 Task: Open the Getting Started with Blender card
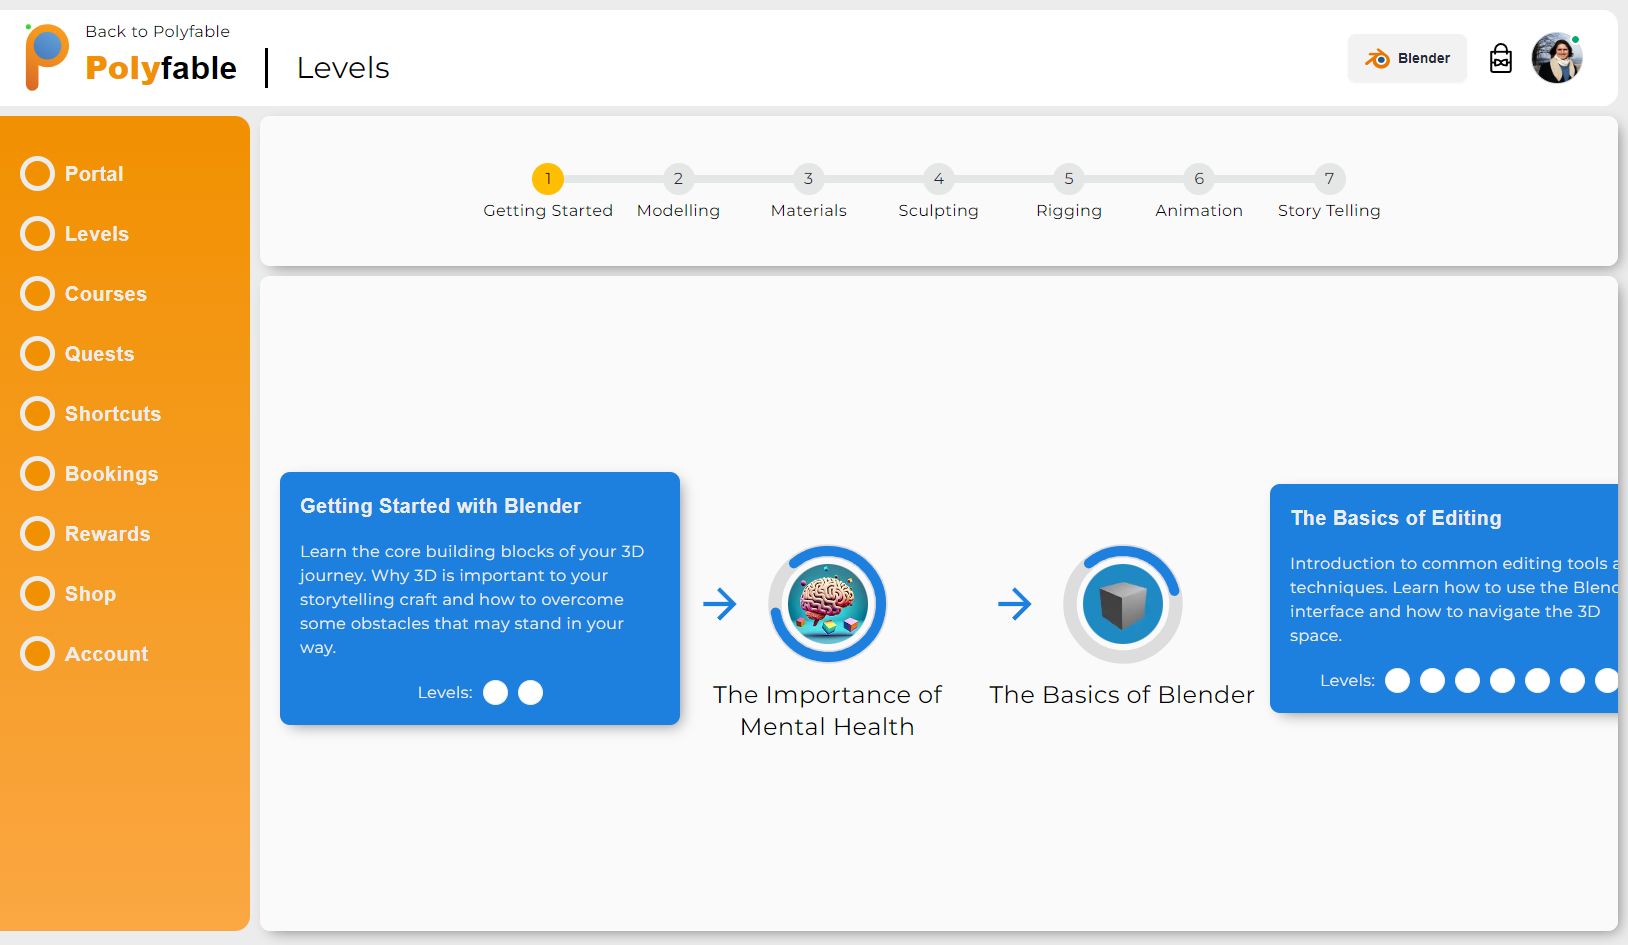coord(480,598)
